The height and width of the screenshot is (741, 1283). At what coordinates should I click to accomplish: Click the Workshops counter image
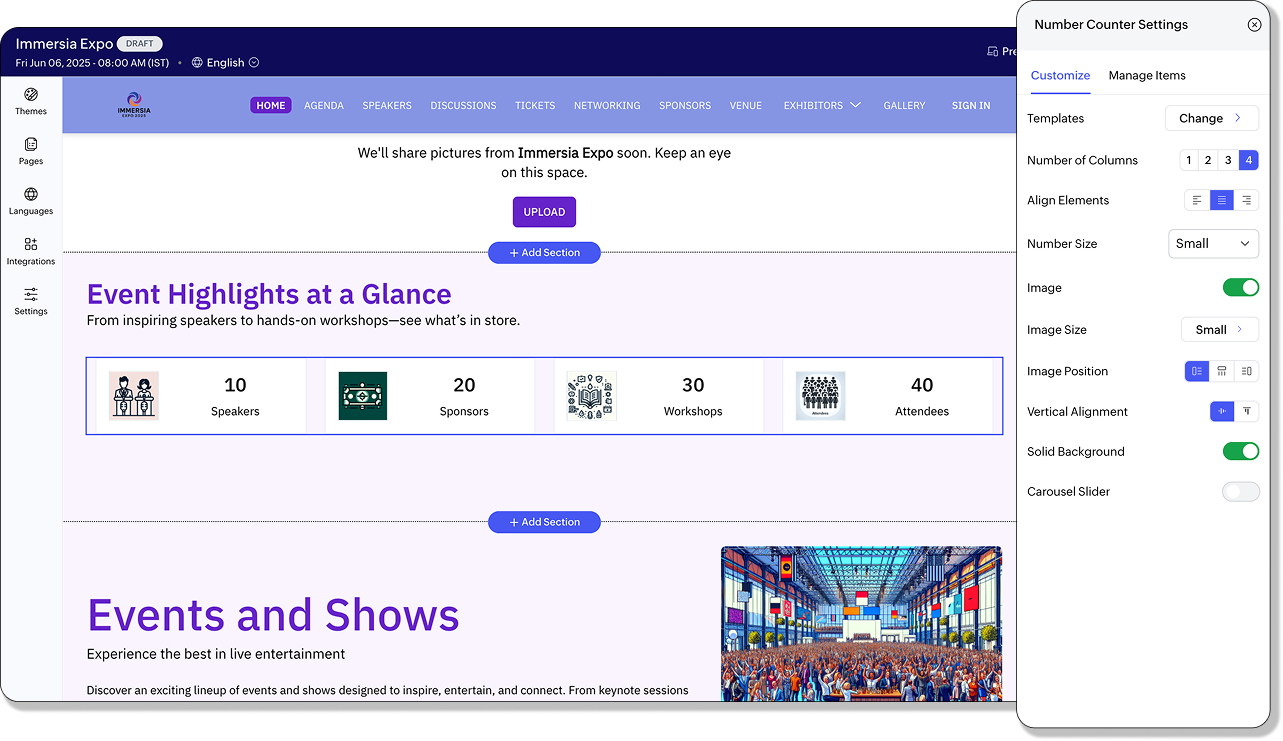592,396
